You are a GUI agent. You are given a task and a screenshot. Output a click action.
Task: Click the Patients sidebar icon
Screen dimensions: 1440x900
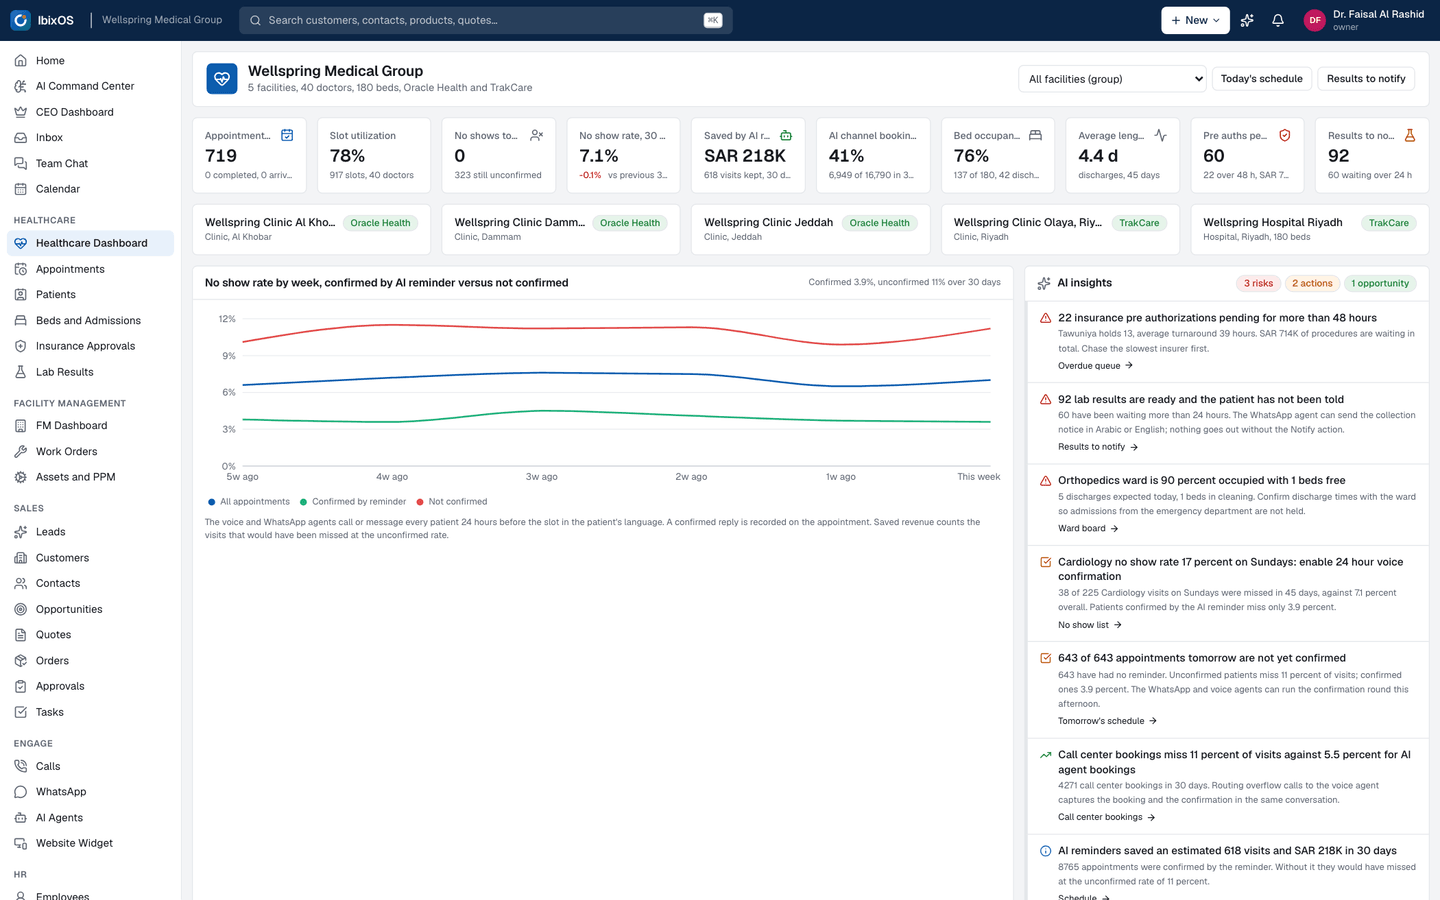coord(20,295)
